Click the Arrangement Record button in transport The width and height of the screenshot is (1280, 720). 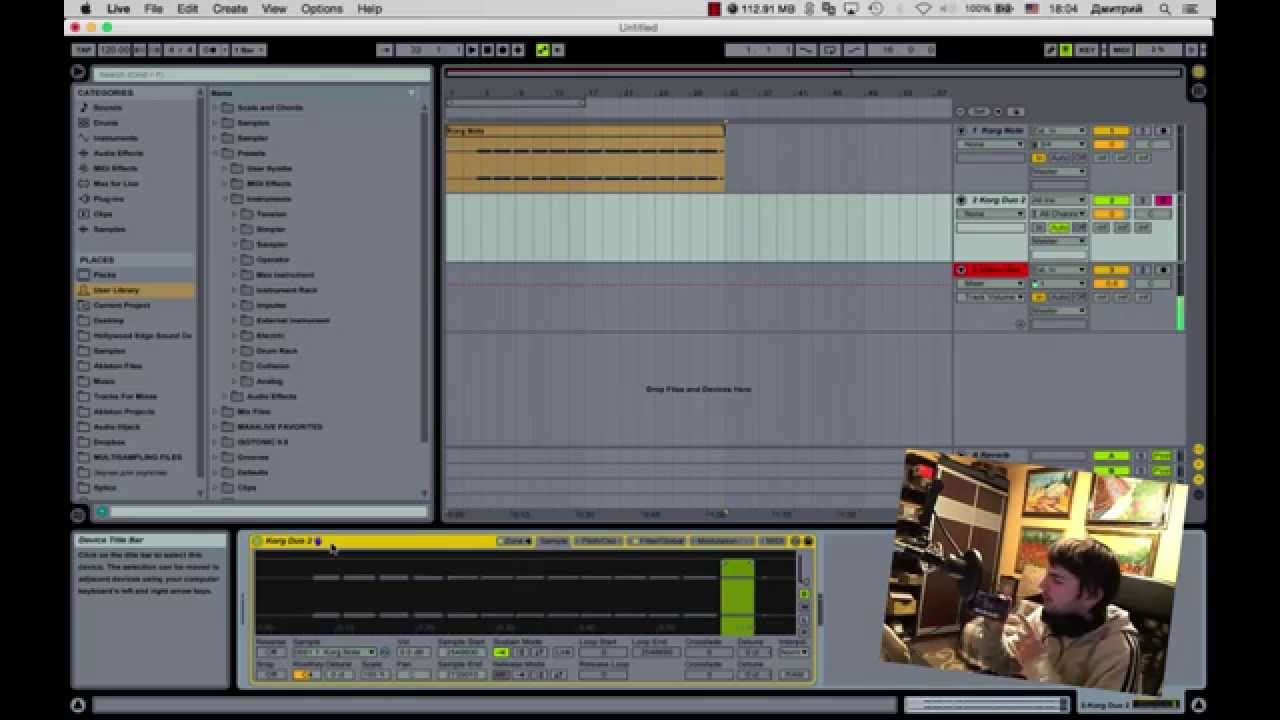502,50
